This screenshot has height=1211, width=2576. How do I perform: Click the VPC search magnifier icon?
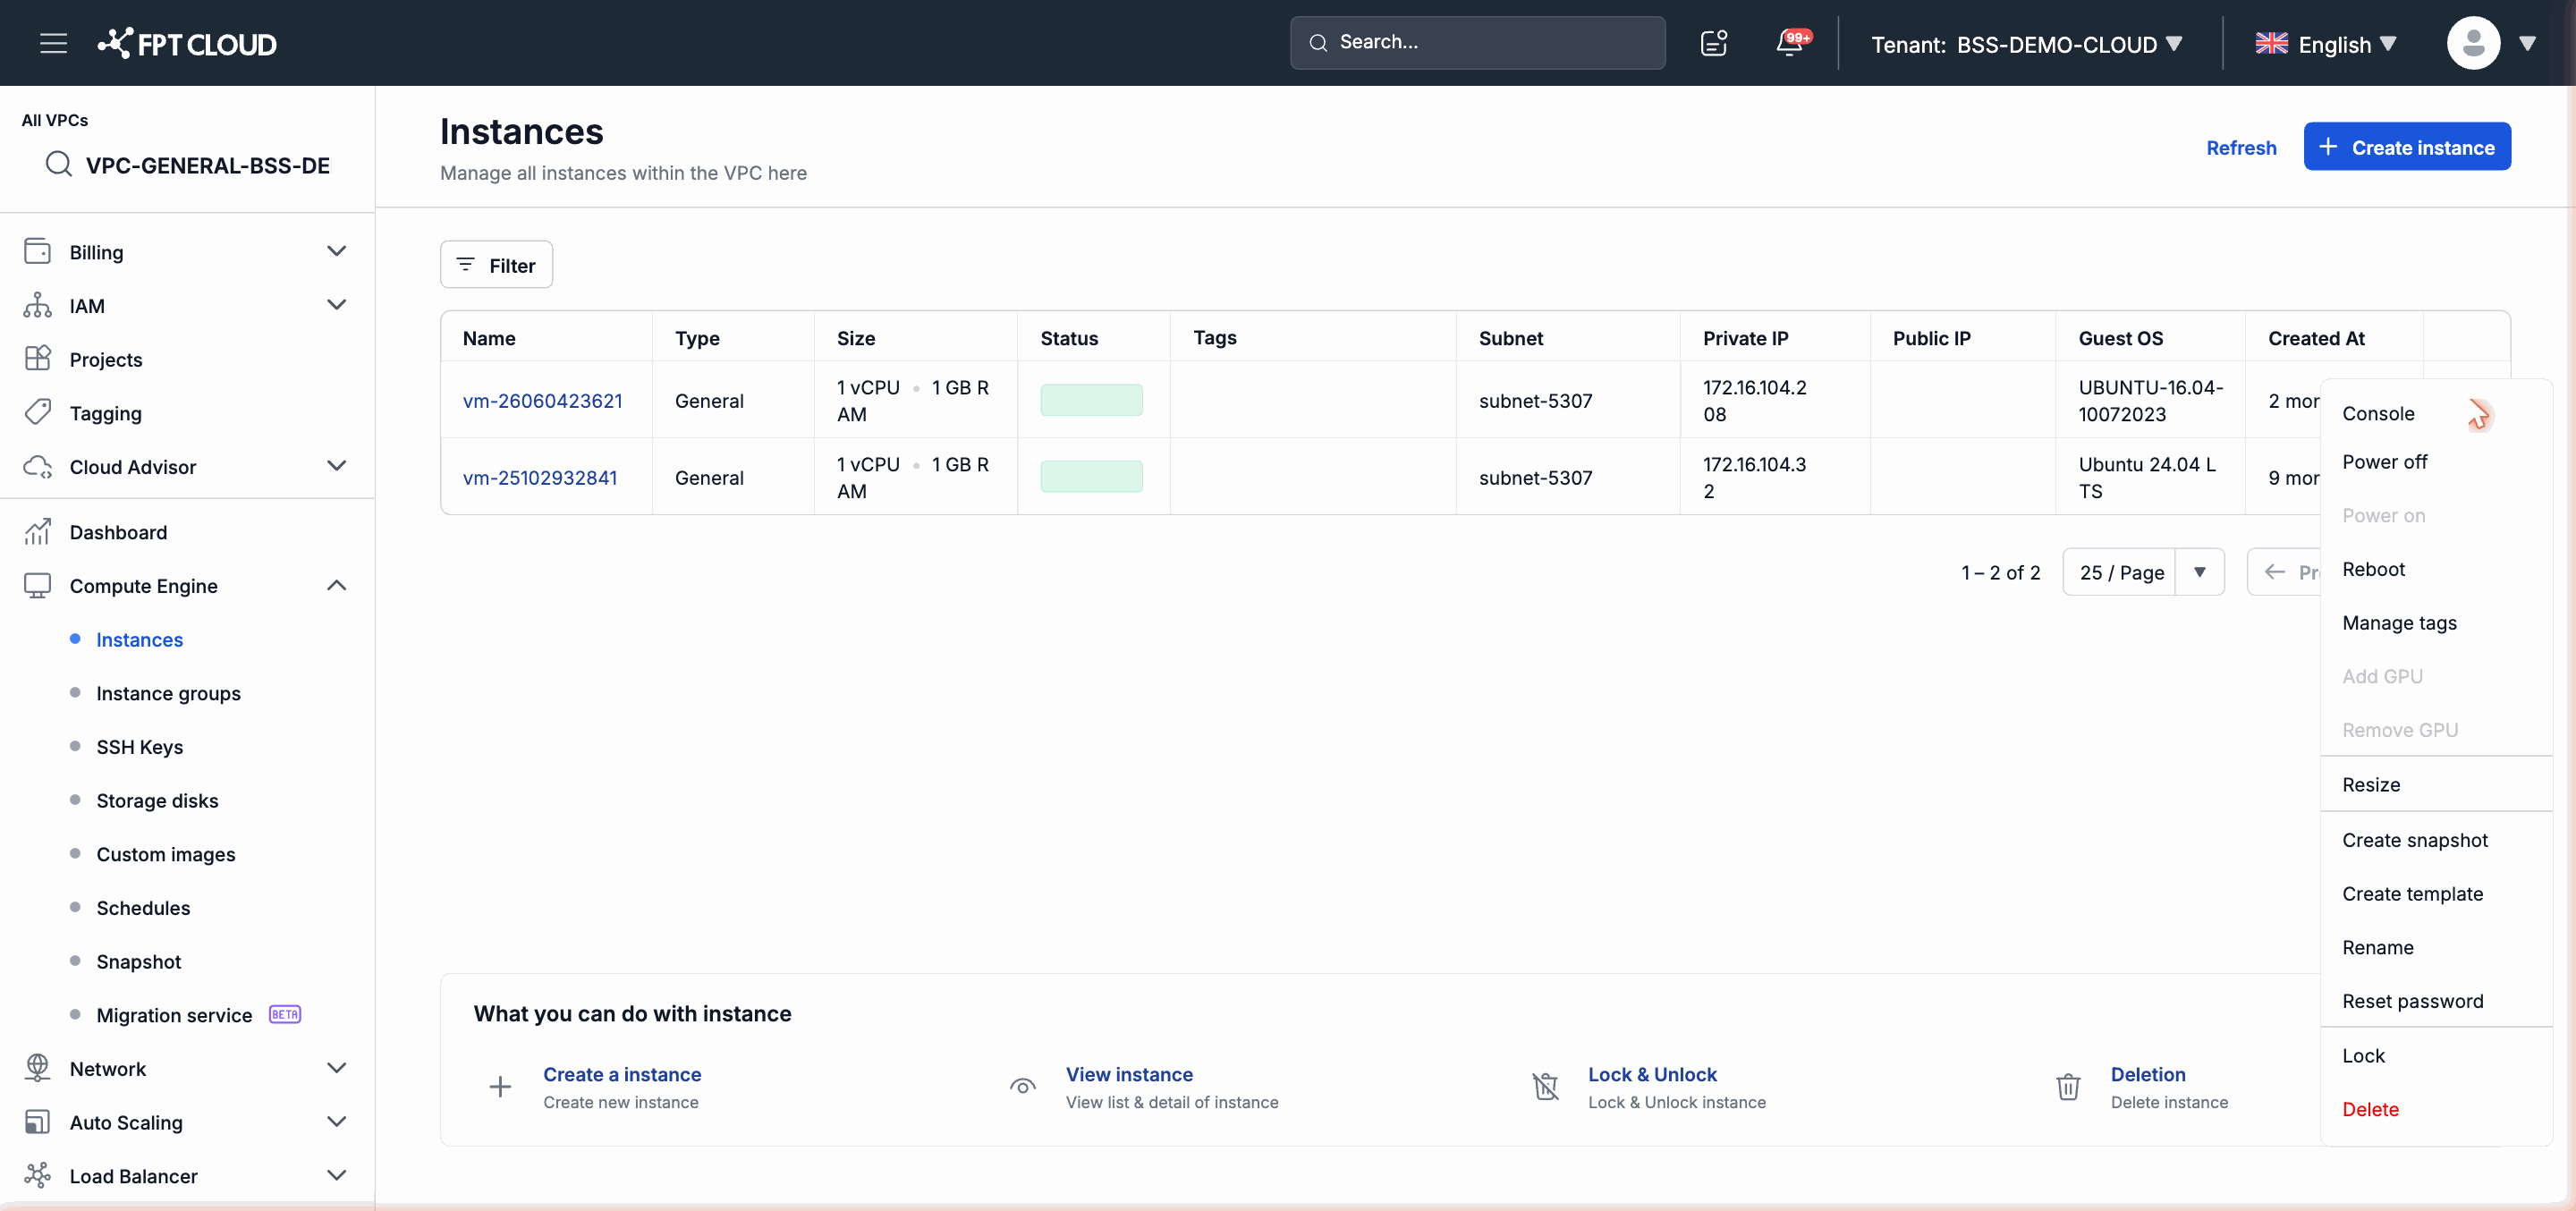click(x=59, y=164)
